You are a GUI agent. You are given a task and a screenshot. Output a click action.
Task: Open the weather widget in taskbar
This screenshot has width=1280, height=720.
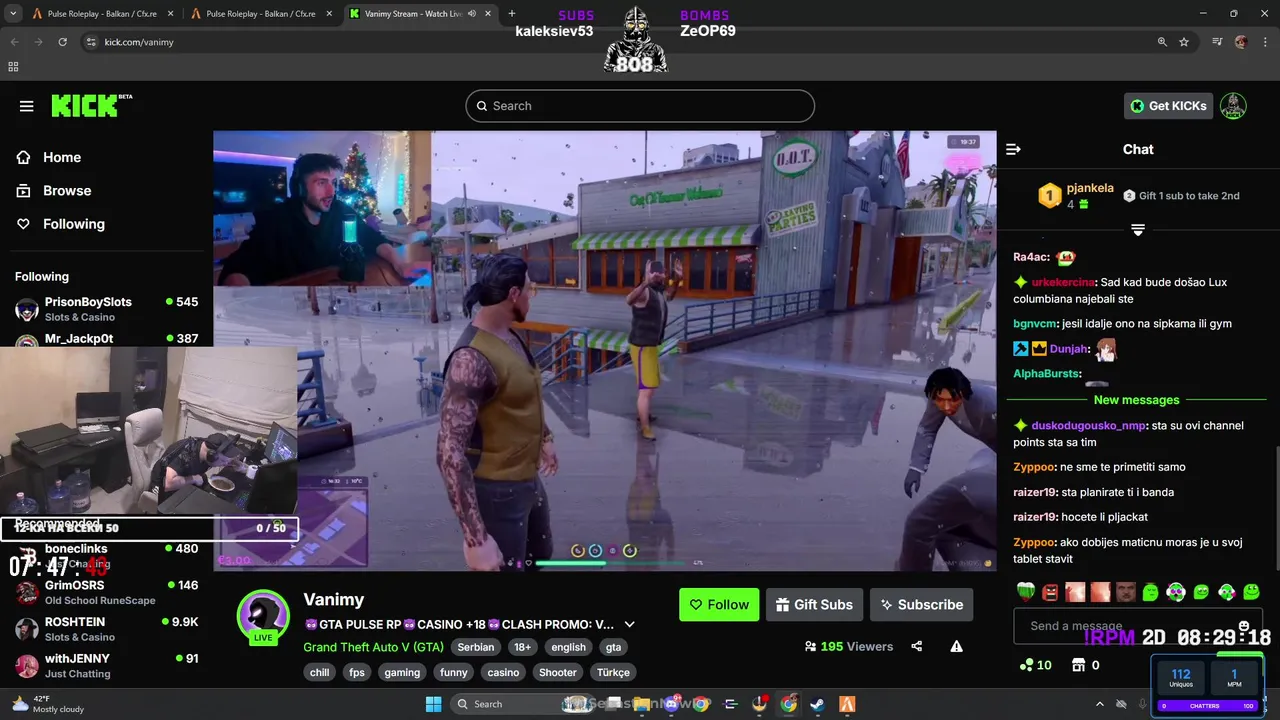click(45, 704)
